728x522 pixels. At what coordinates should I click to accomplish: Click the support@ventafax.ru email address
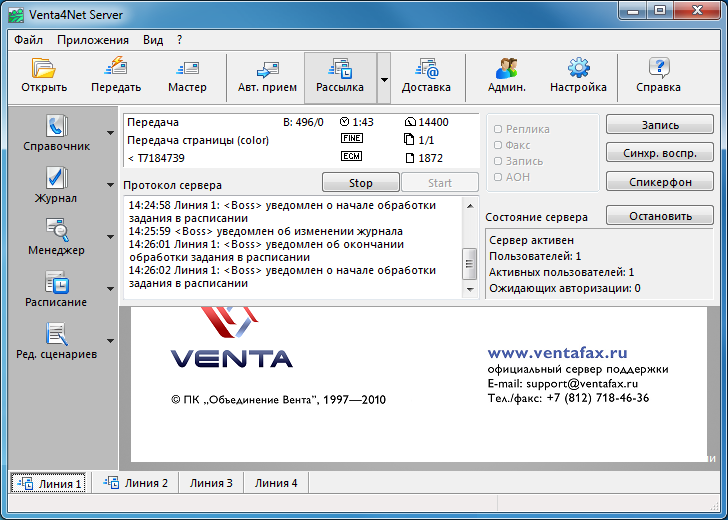coord(582,384)
